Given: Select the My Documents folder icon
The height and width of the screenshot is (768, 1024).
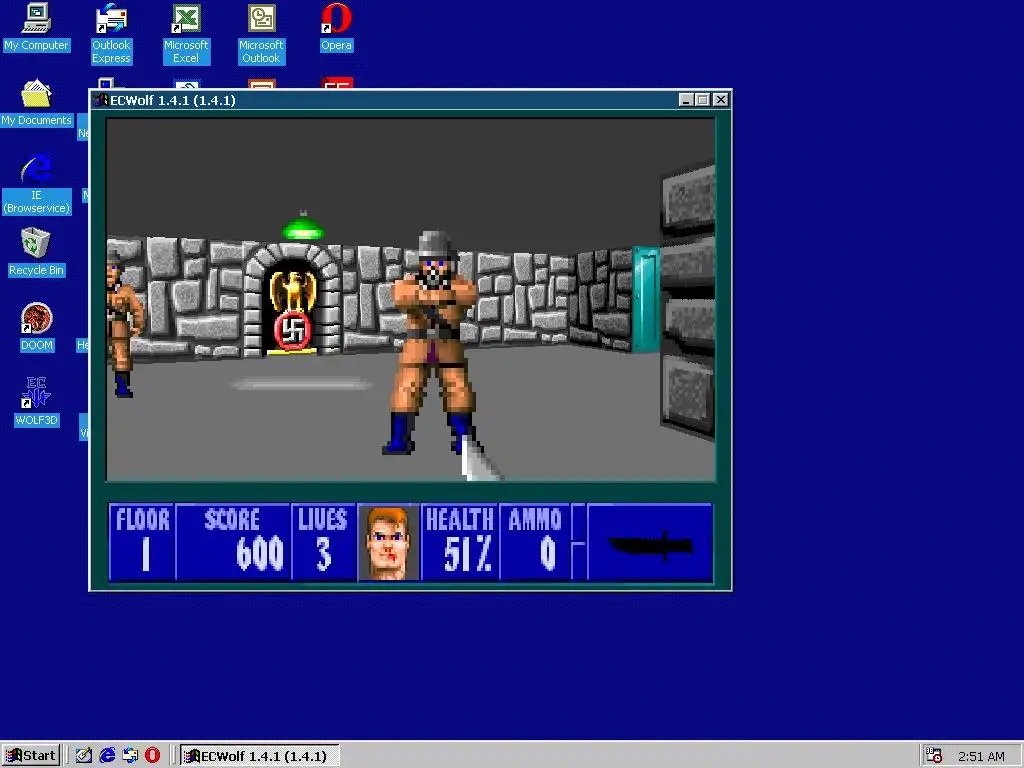Looking at the screenshot, I should (36, 103).
